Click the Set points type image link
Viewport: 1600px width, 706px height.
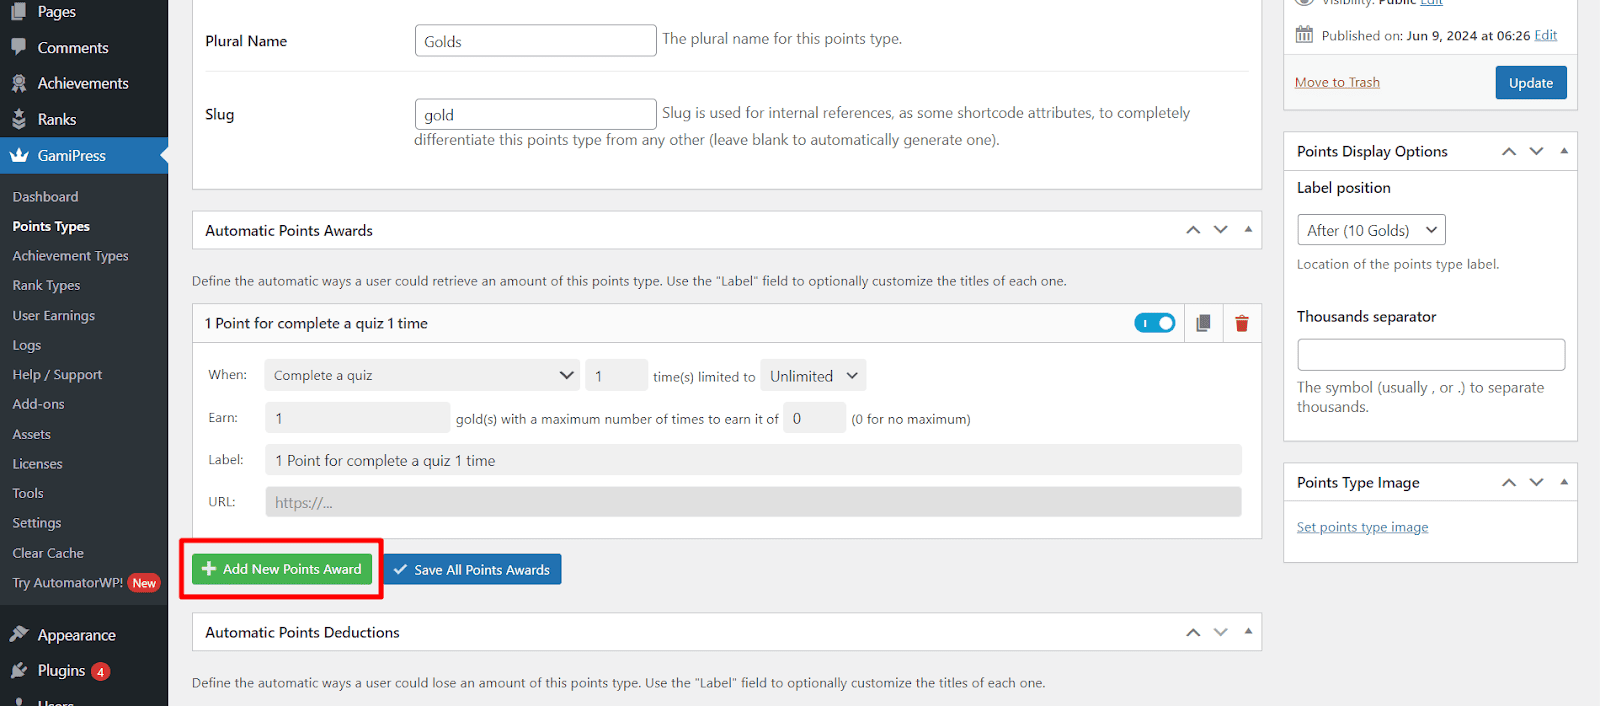pos(1362,527)
